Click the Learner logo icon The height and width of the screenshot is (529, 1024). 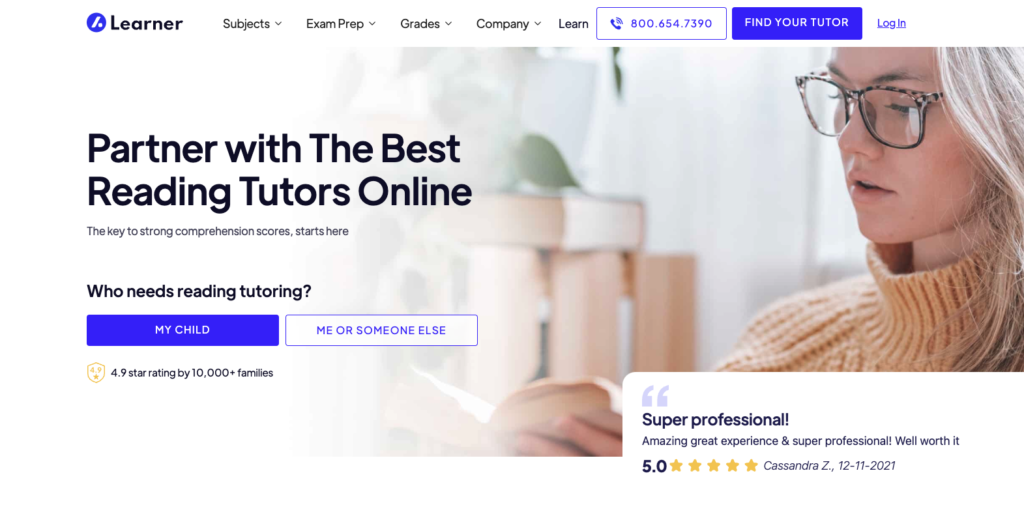tap(96, 23)
